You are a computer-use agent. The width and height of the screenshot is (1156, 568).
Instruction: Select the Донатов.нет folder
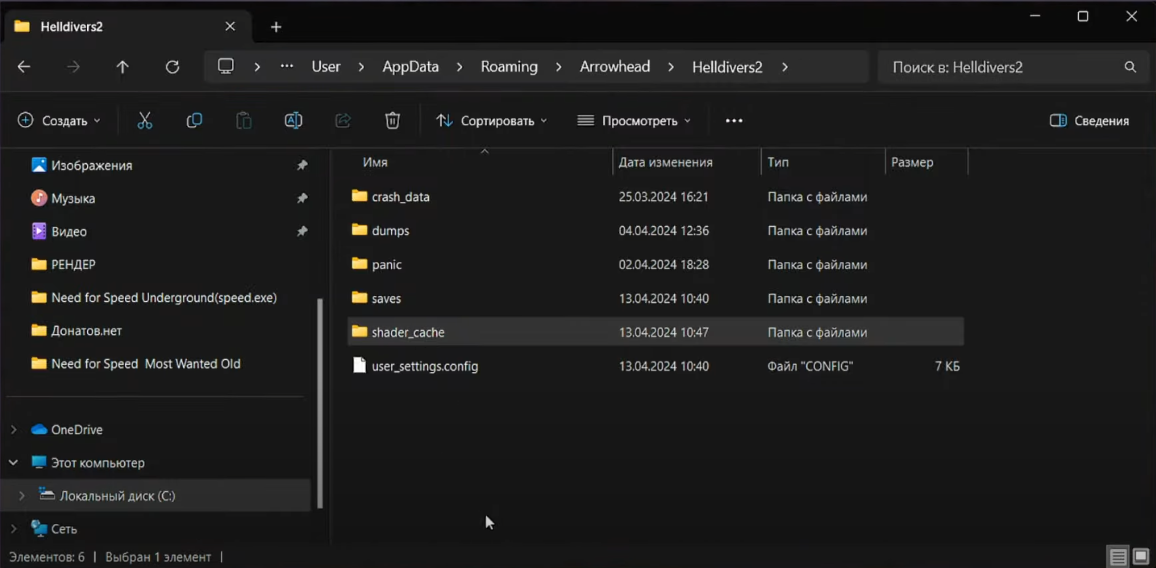point(86,330)
